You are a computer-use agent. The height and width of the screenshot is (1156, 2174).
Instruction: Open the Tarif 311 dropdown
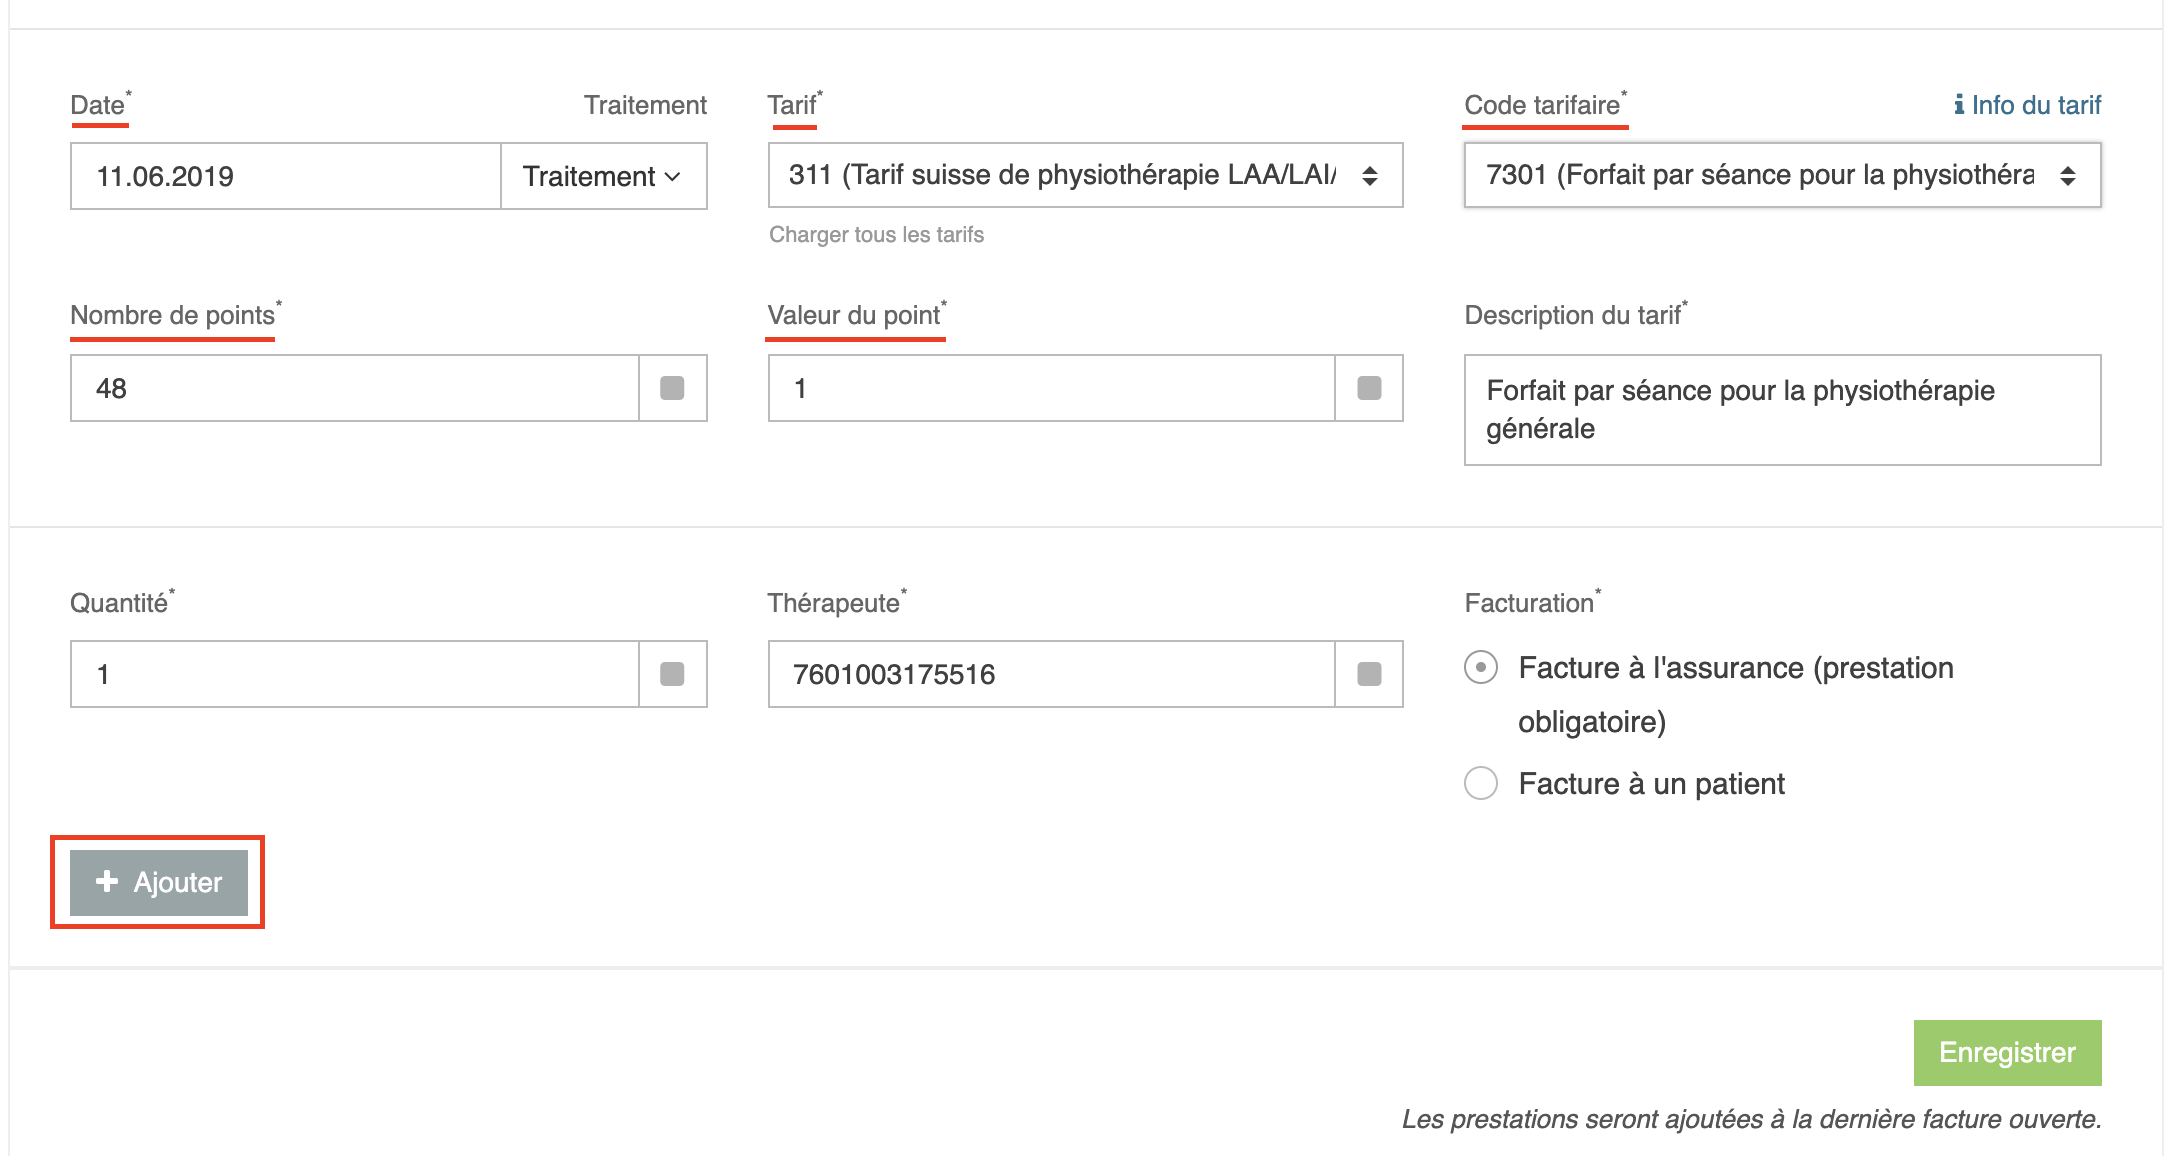pos(1085,175)
